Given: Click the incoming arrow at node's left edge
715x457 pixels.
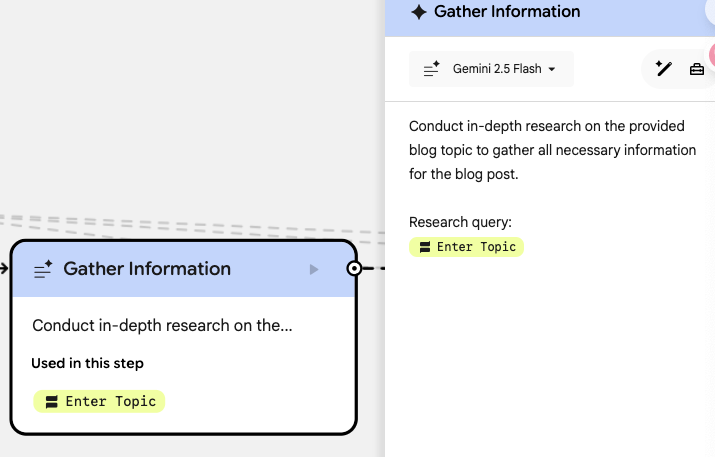Looking at the screenshot, I should [x=4, y=268].
